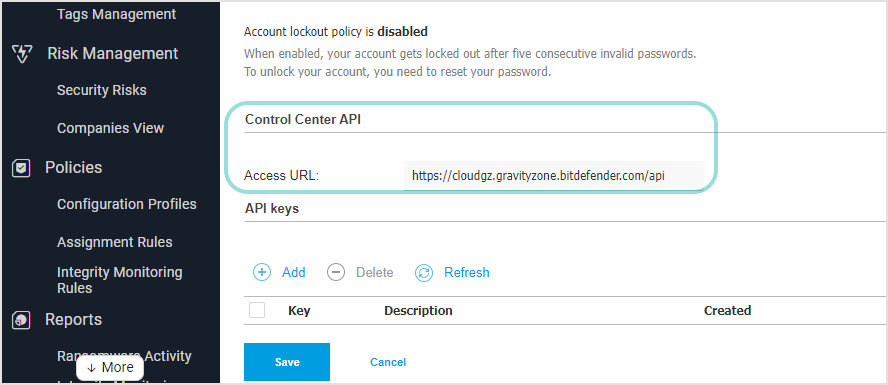Open Integrity Monitoring Rules
The image size is (888, 385).
coord(119,280)
